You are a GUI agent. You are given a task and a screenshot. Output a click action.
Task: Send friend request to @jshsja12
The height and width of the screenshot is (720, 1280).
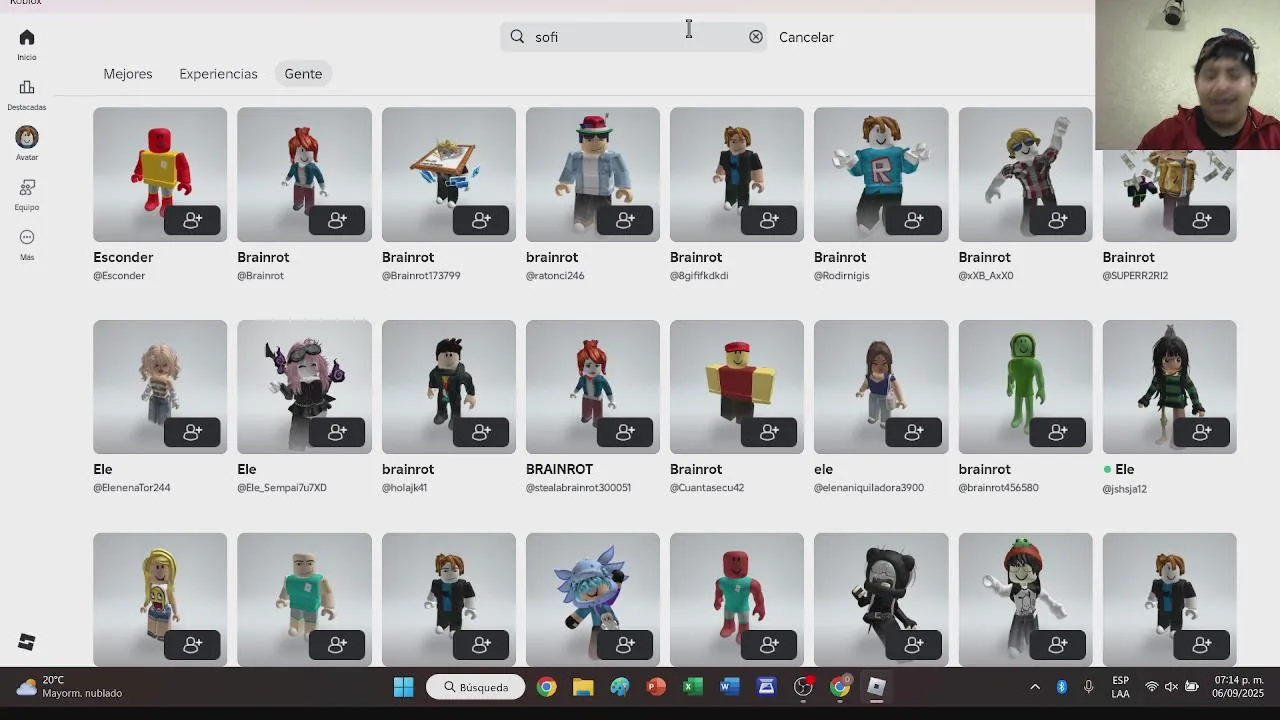pyautogui.click(x=1201, y=432)
